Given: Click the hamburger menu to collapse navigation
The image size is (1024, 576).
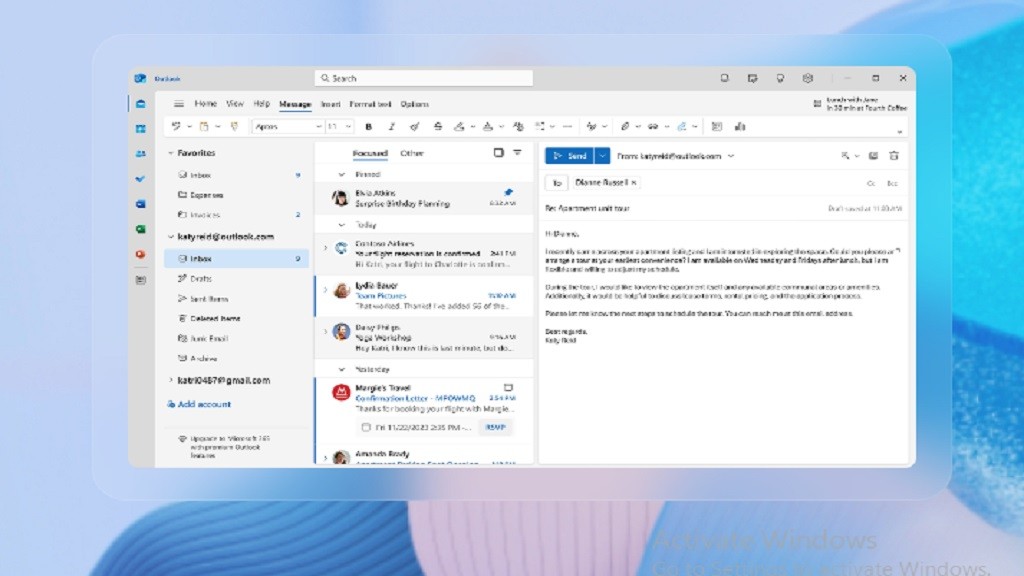Looking at the screenshot, I should tap(179, 104).
